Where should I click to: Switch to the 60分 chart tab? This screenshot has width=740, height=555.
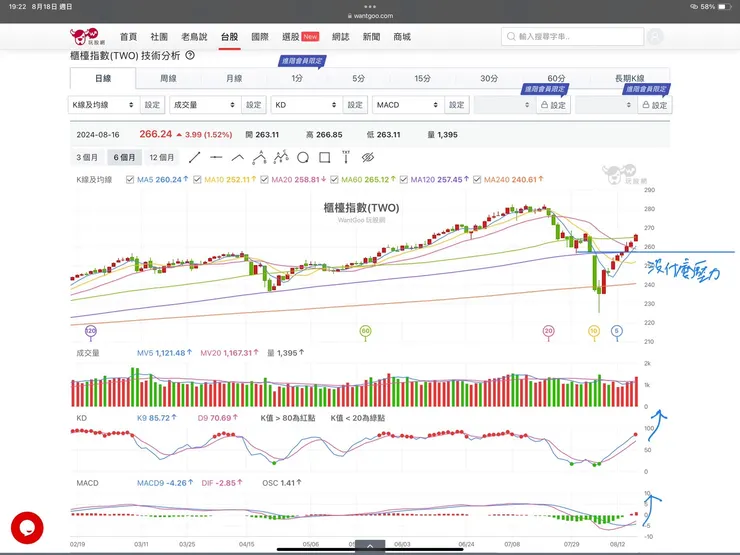[x=556, y=78]
